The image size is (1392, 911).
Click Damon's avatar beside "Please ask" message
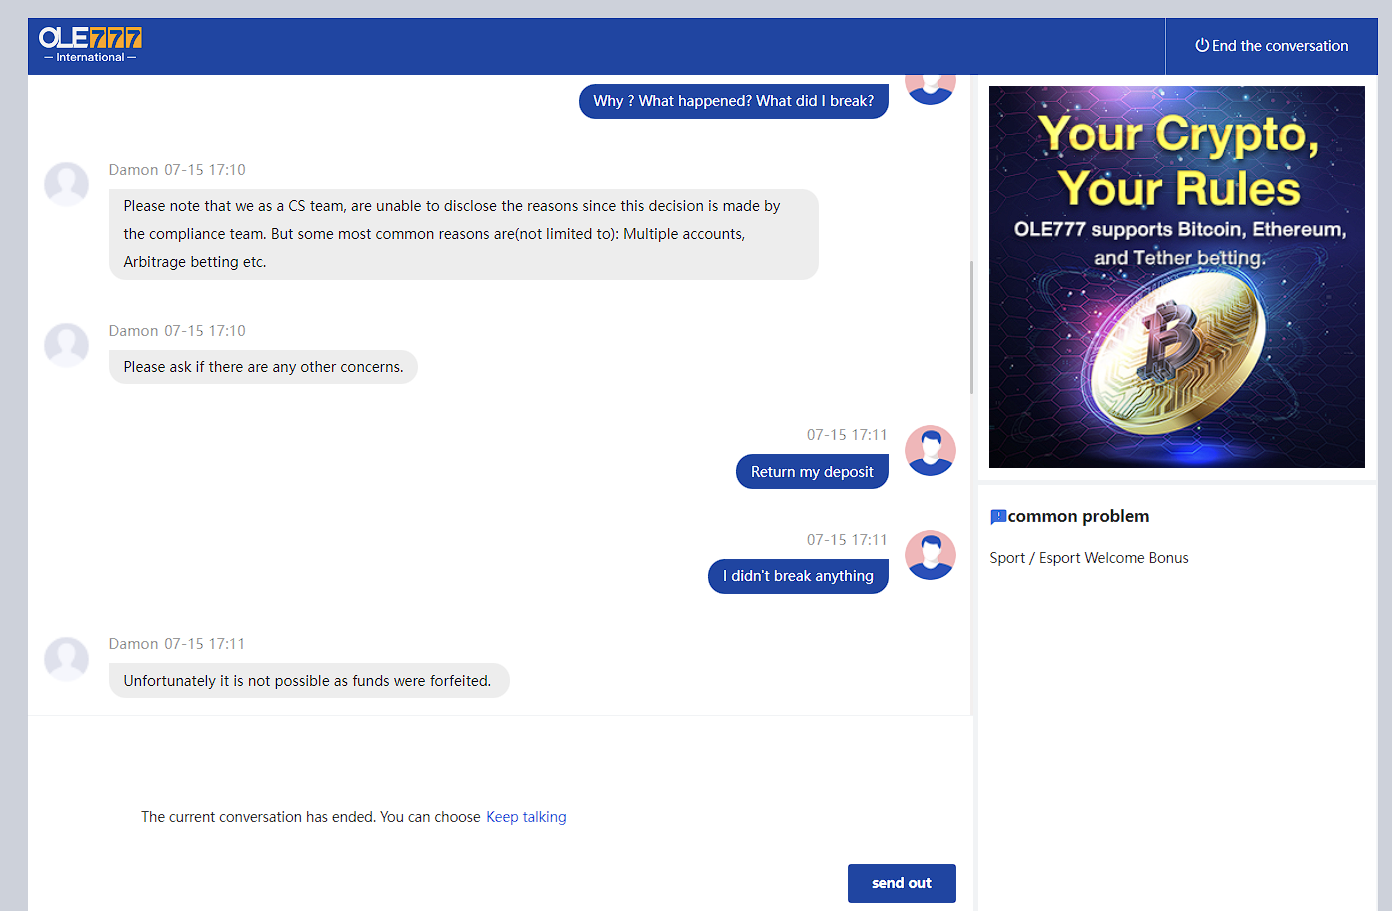[67, 345]
